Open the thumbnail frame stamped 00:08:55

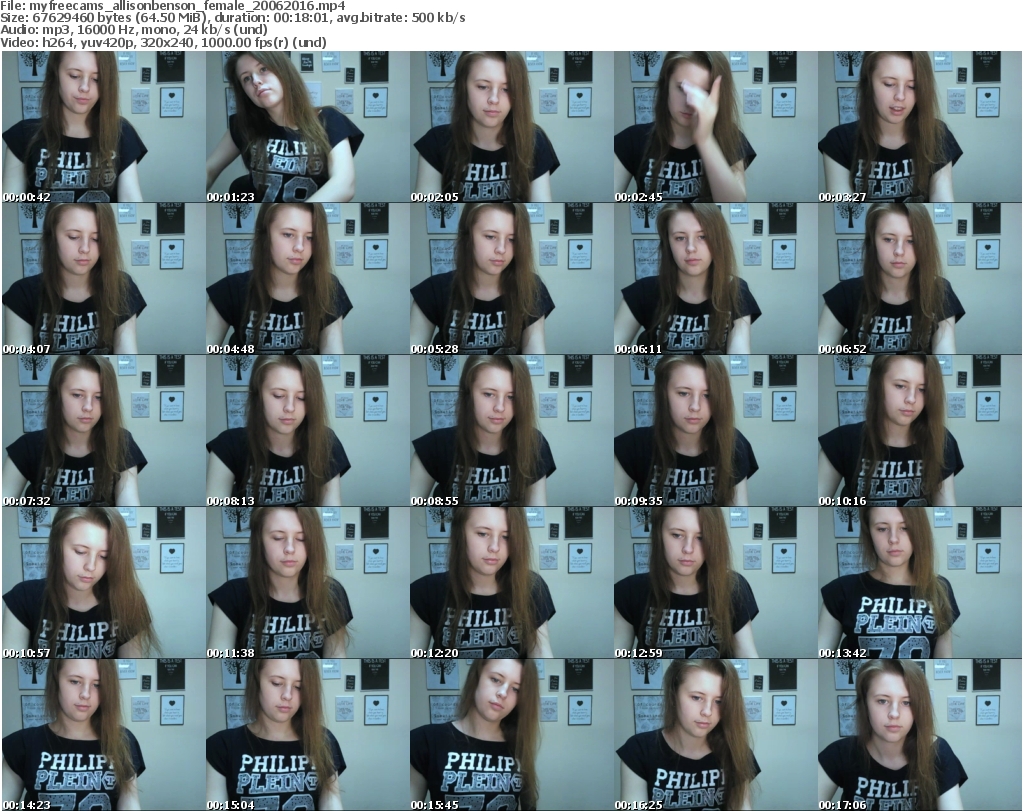pyautogui.click(x=511, y=431)
